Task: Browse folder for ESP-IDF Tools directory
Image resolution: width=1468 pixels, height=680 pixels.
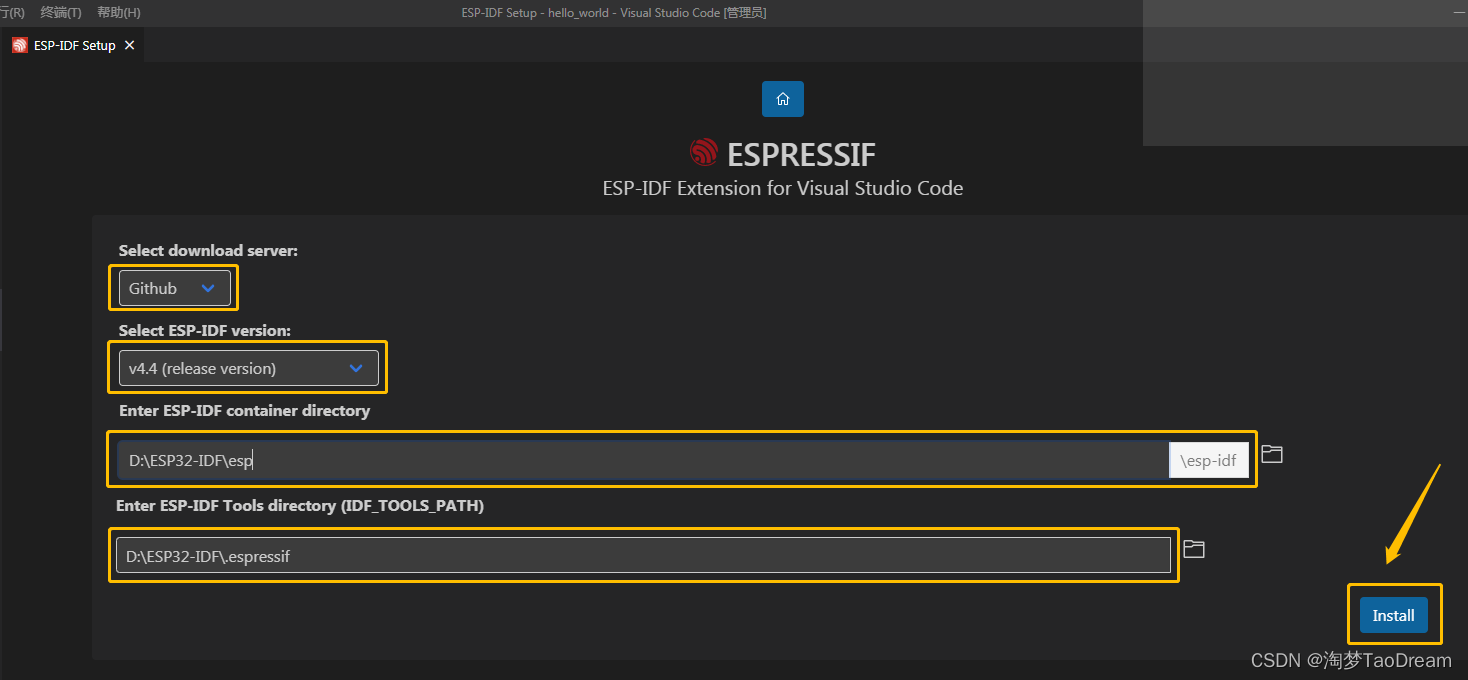Action: coord(1194,548)
